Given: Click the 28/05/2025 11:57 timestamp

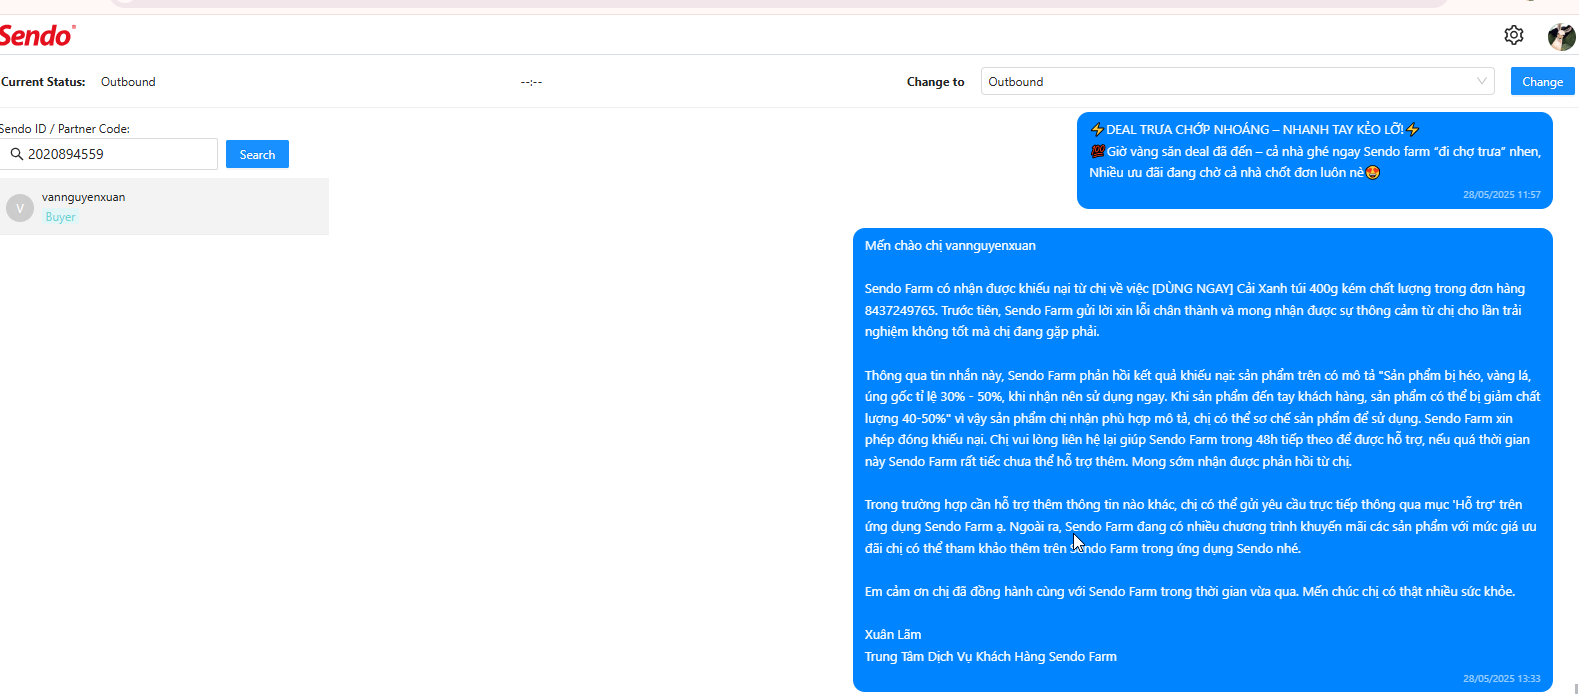Looking at the screenshot, I should [x=1502, y=194].
